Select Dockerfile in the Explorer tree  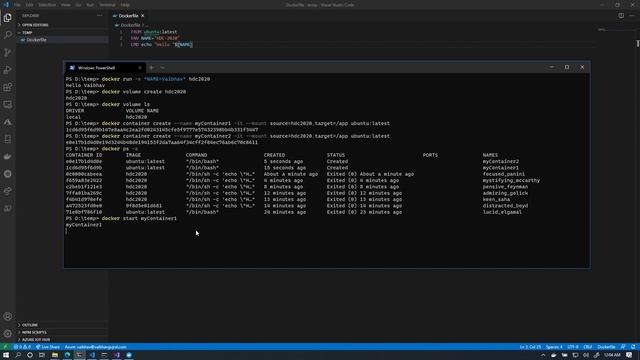pos(62,40)
